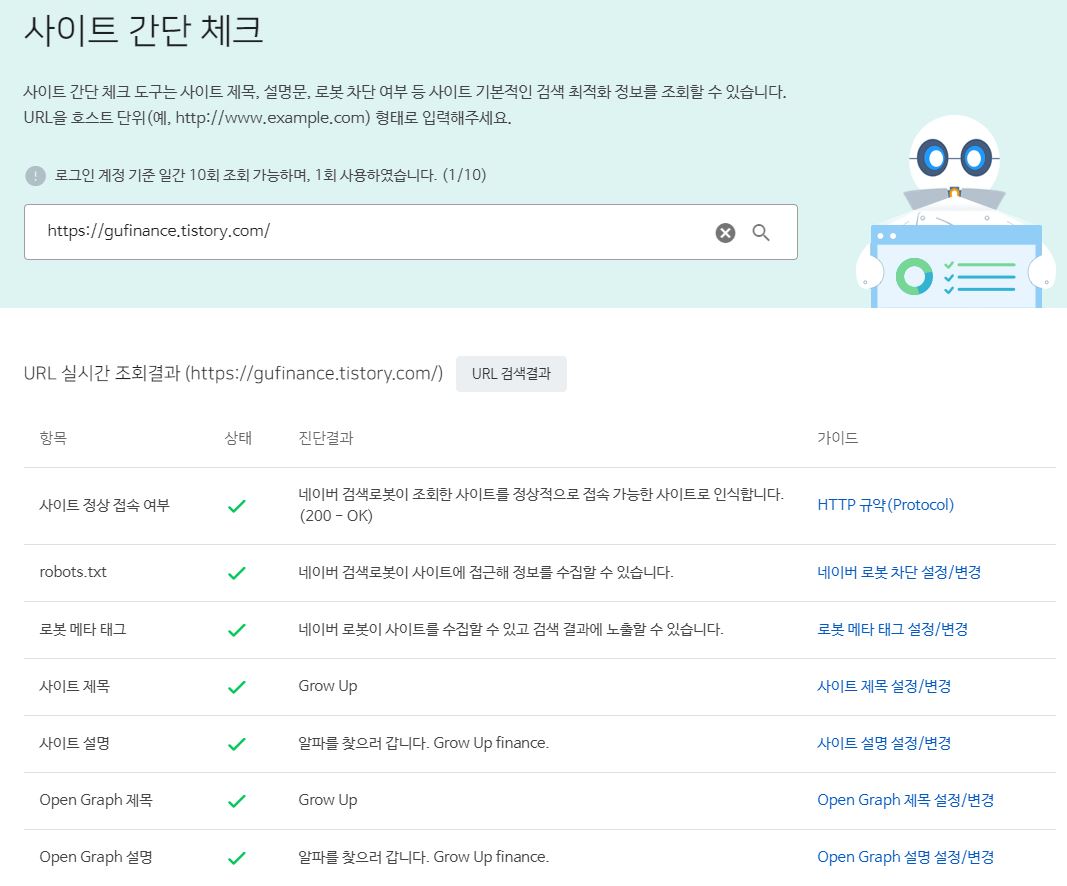Open the HTTP 규약(Protocol) guide link
Image resolution: width=1067 pixels, height=886 pixels.
pos(885,505)
